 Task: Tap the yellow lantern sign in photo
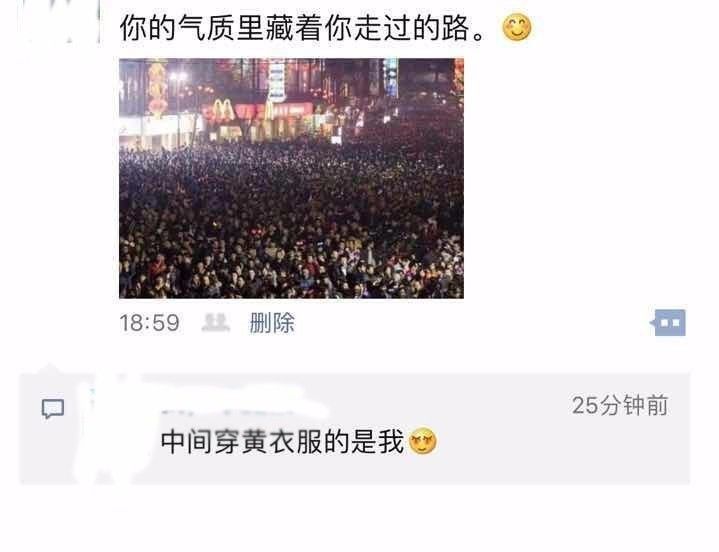pyautogui.click(x=157, y=88)
